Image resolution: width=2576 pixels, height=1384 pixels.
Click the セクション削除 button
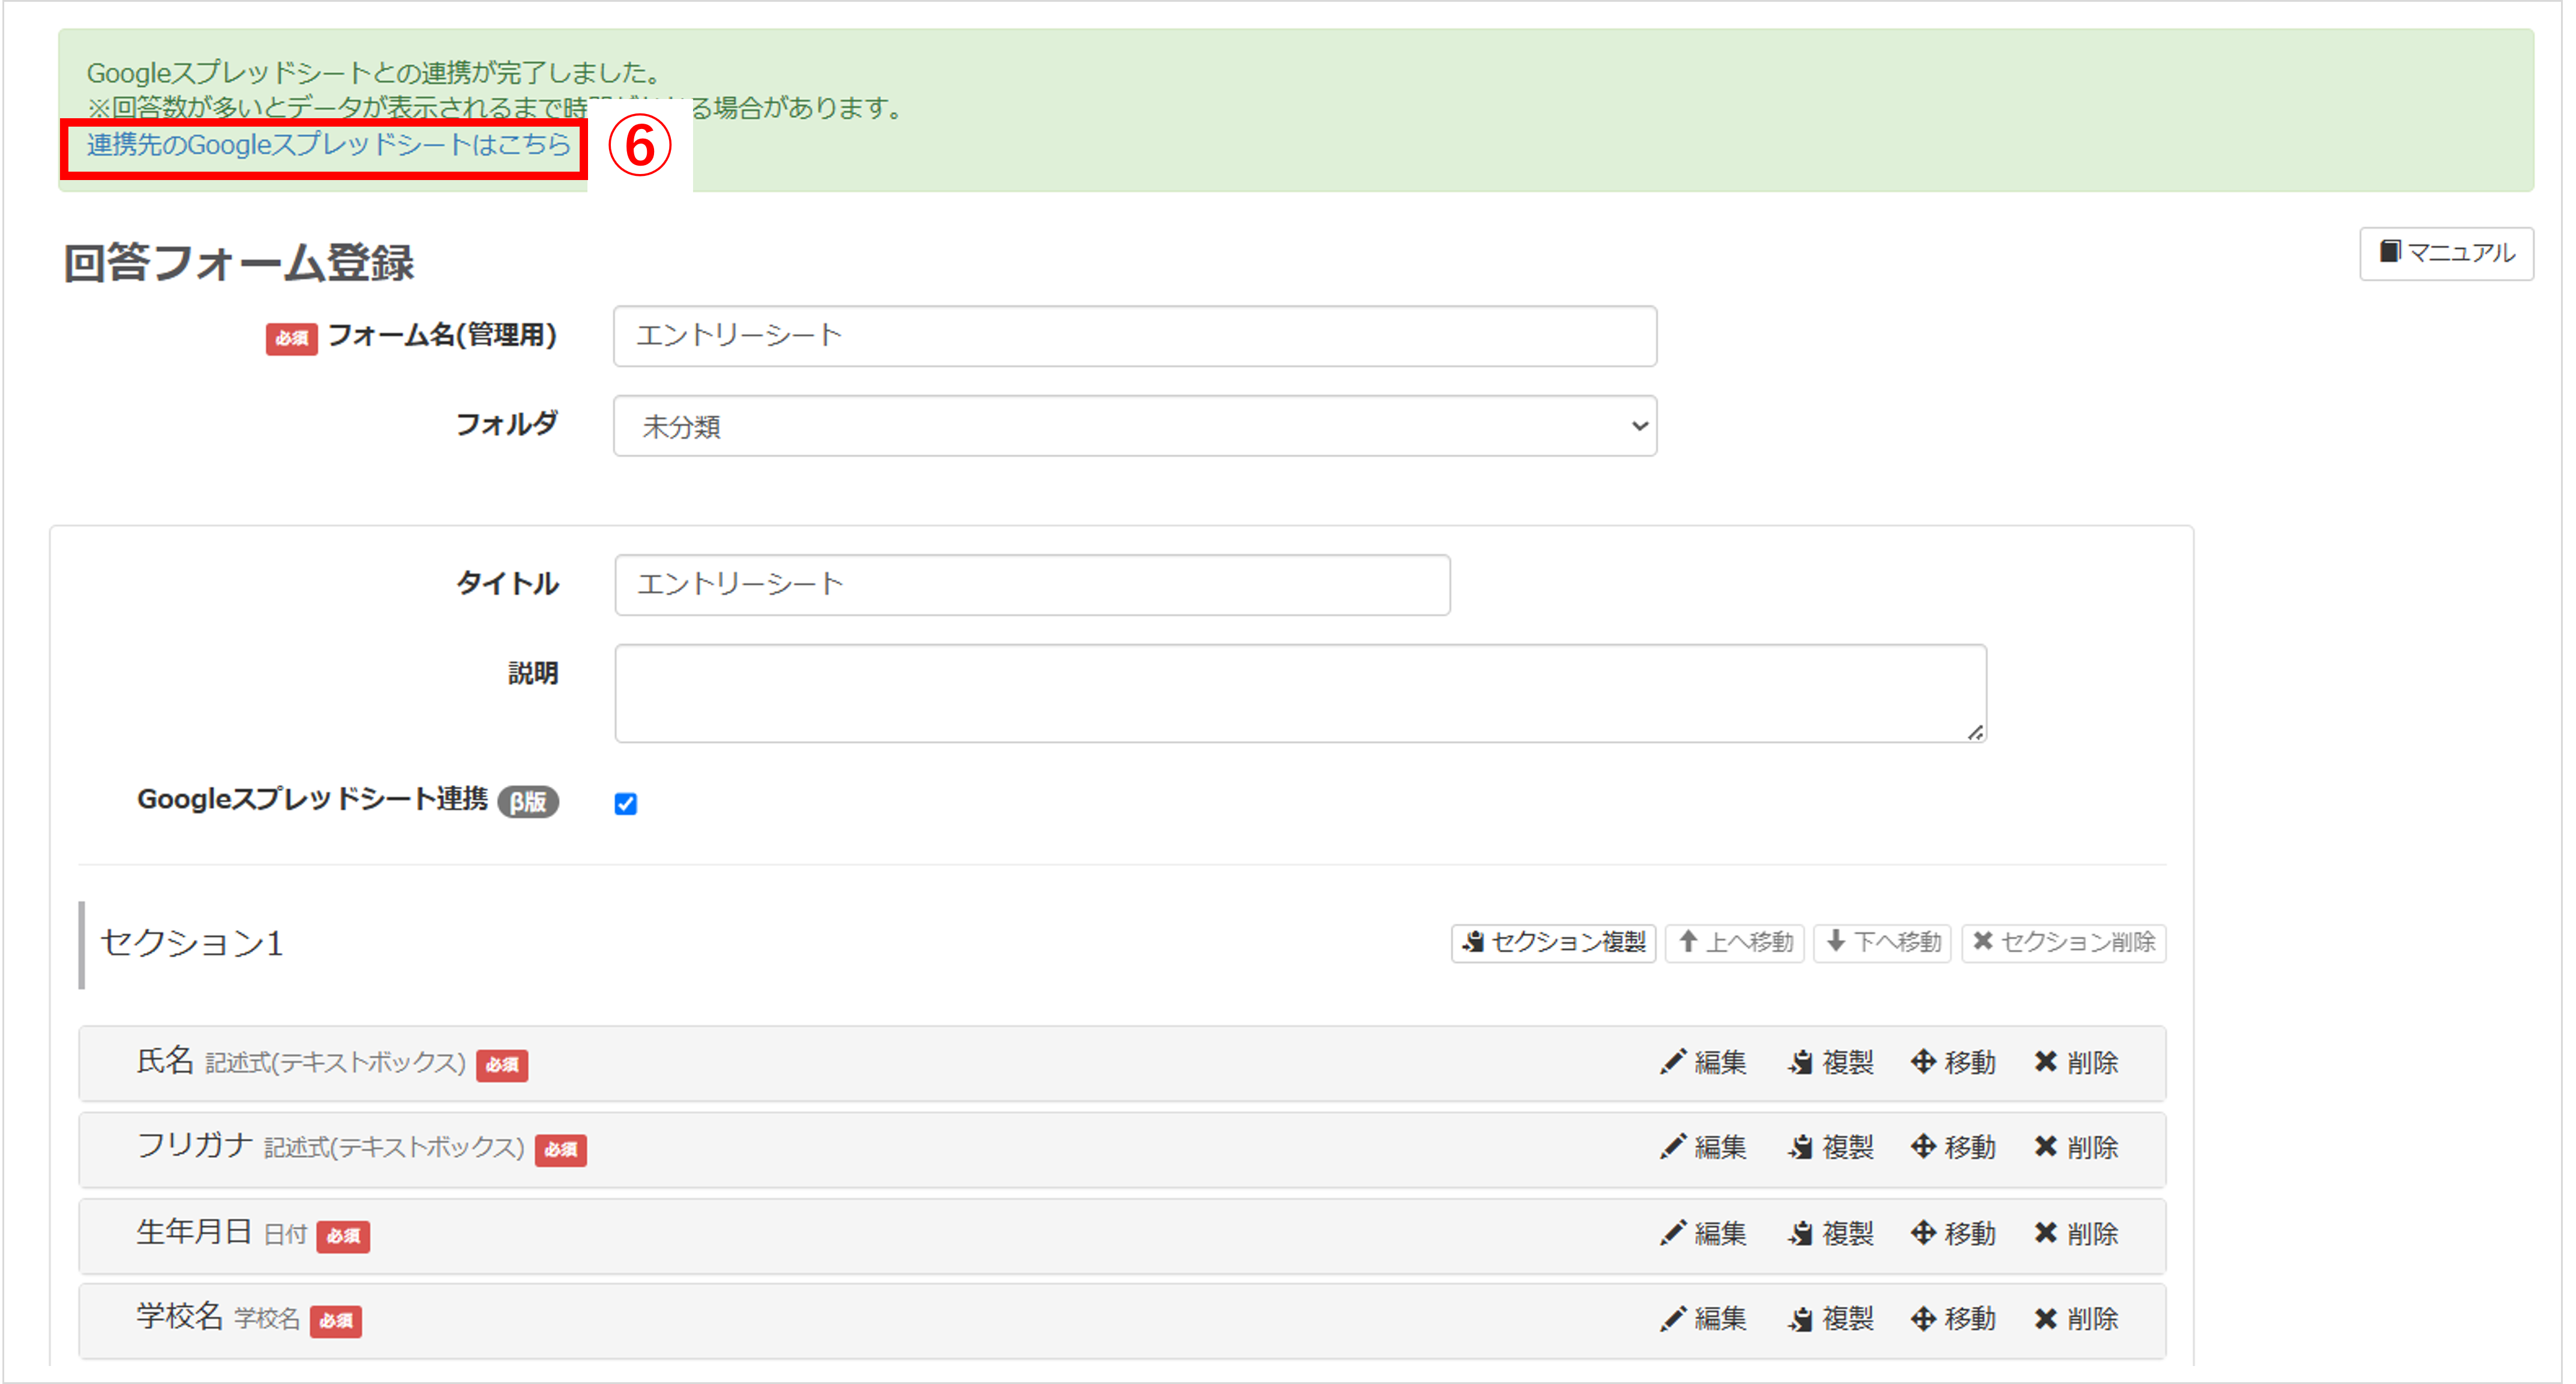click(2063, 942)
